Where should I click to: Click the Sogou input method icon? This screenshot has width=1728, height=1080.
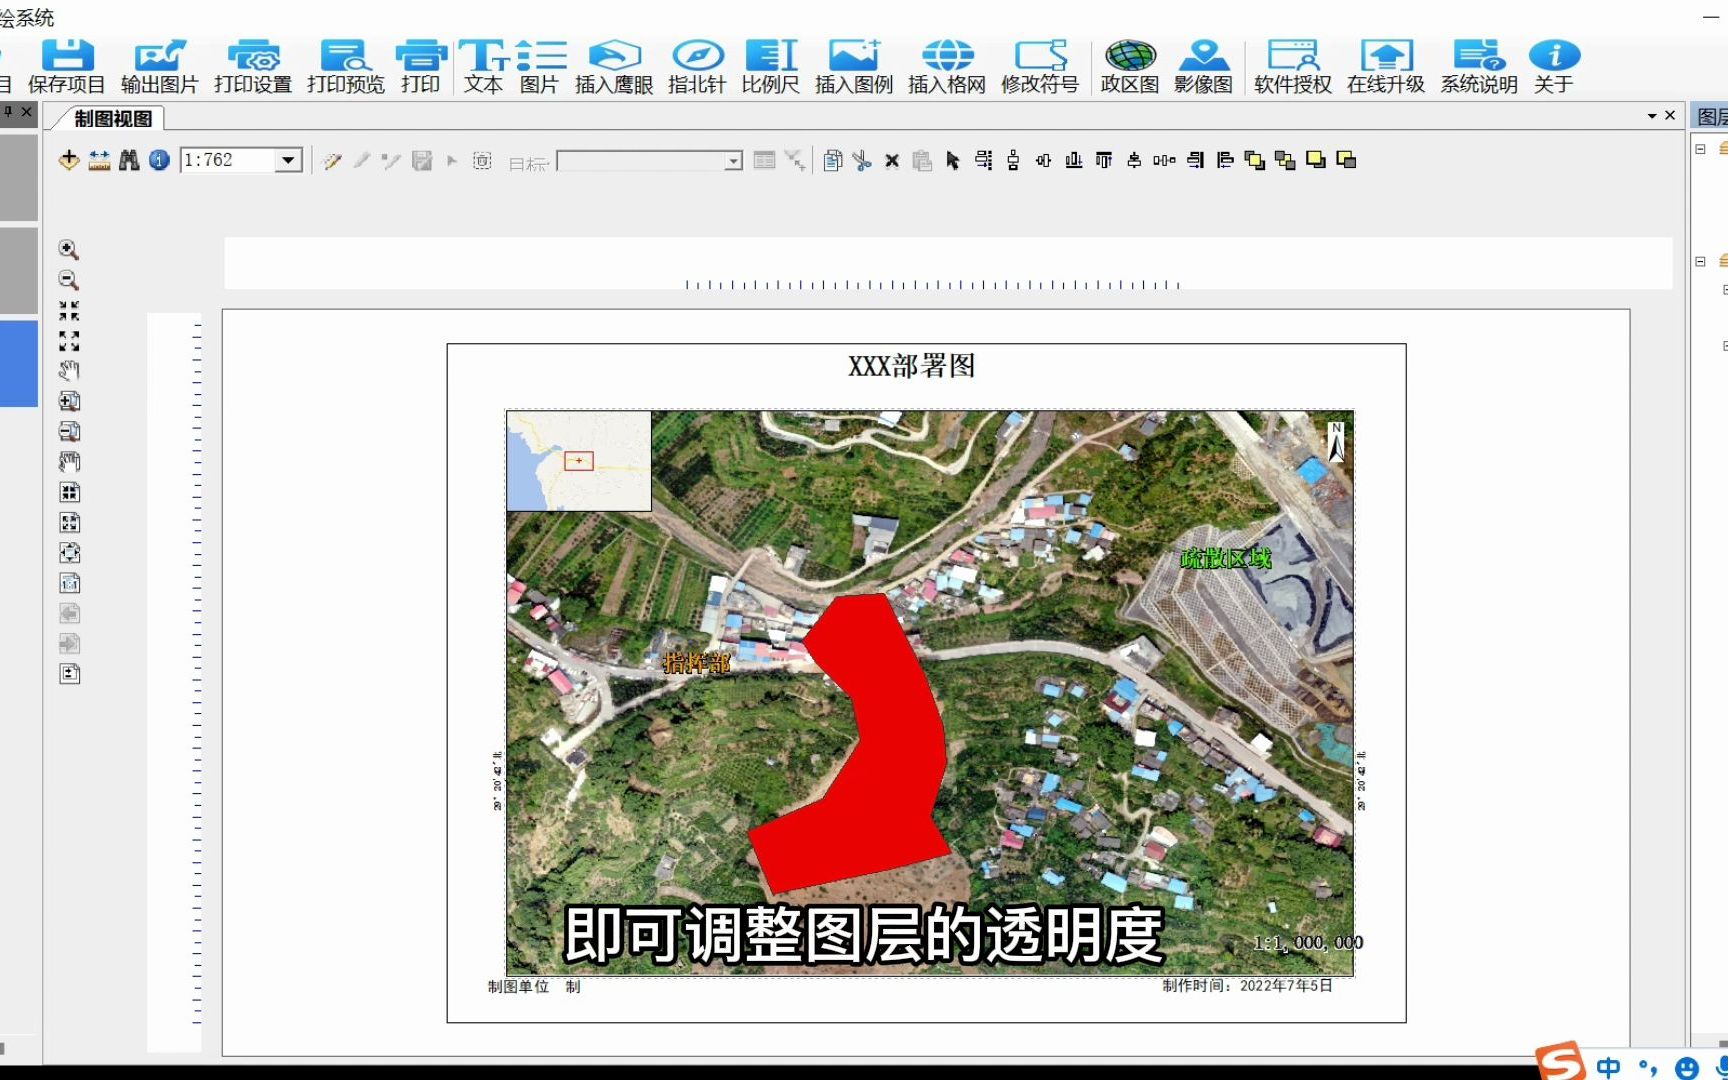point(1560,1062)
